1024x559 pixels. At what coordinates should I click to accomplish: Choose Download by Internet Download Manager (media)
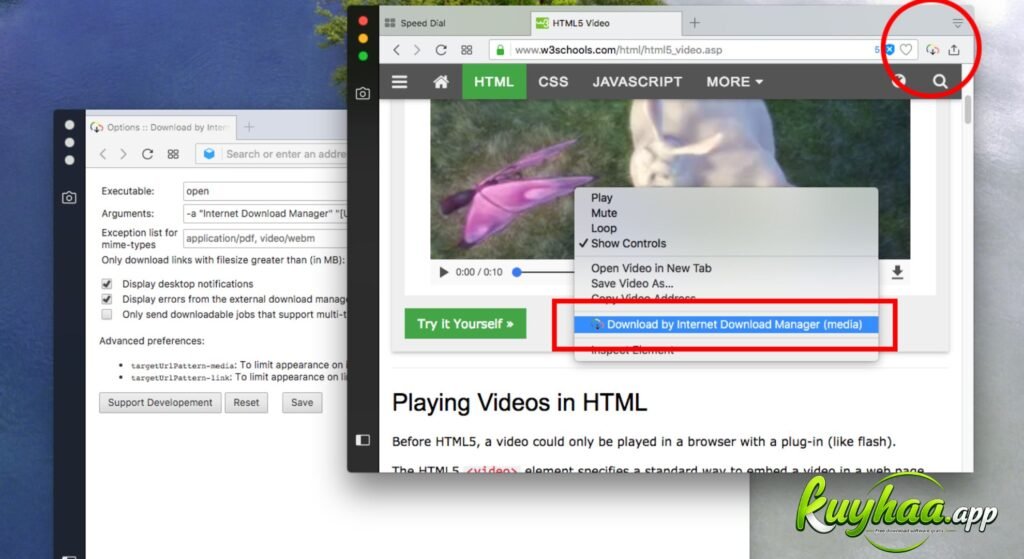point(726,324)
